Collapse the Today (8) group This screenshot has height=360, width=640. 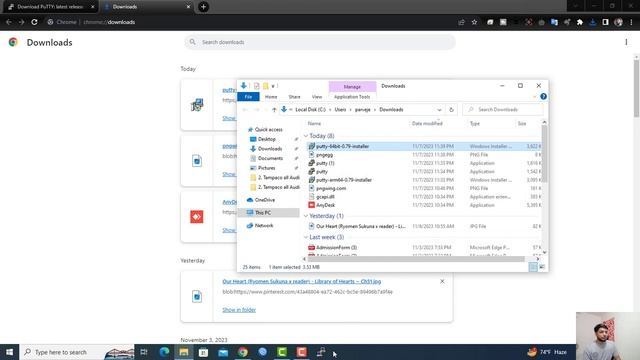click(306, 136)
